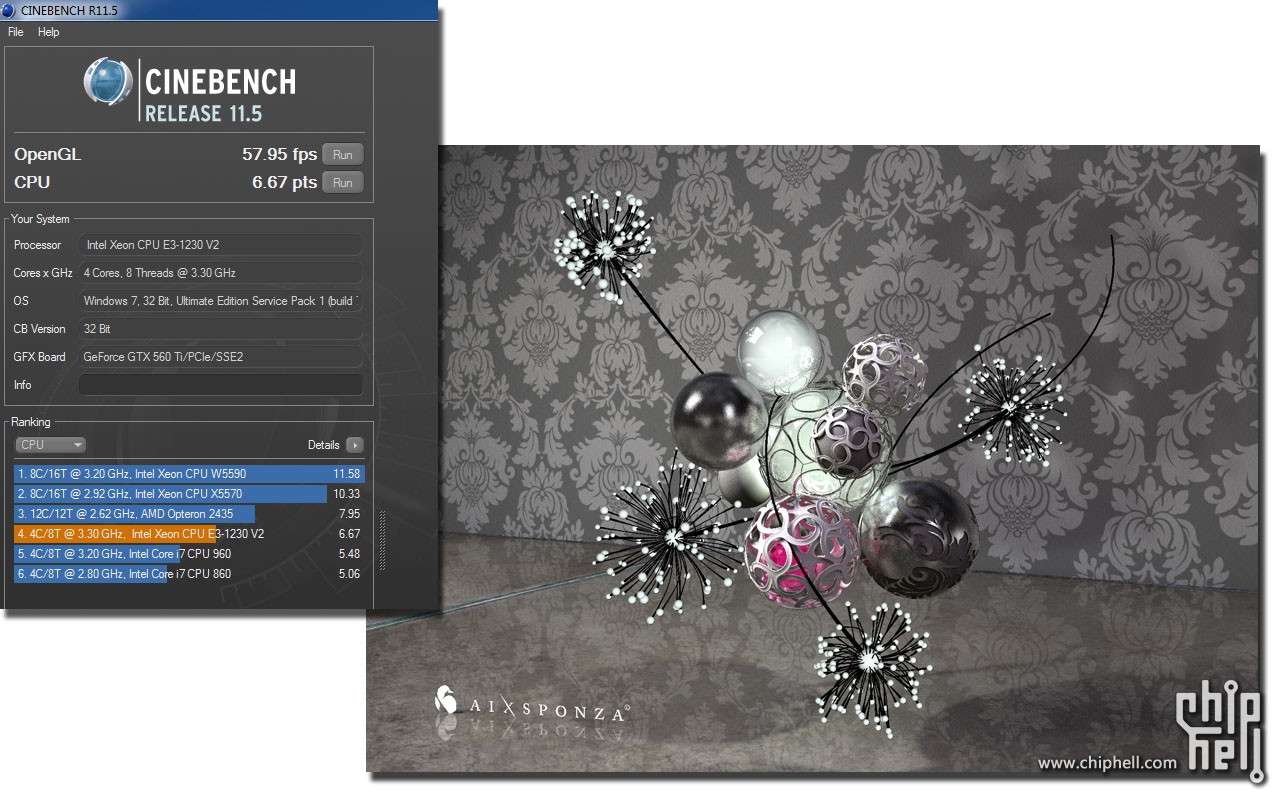
Task: Click the Cinebench globe logo
Action: click(x=108, y=82)
